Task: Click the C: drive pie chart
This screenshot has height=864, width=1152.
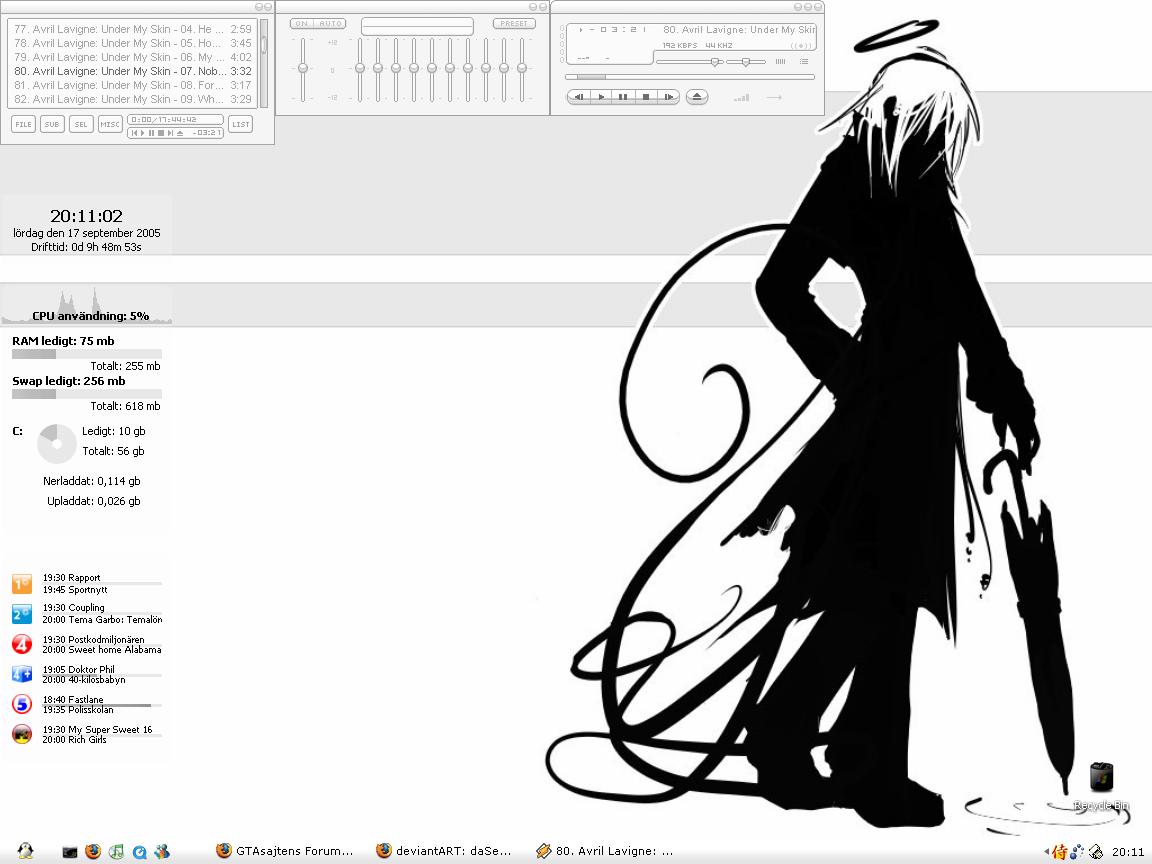Action: 57,443
